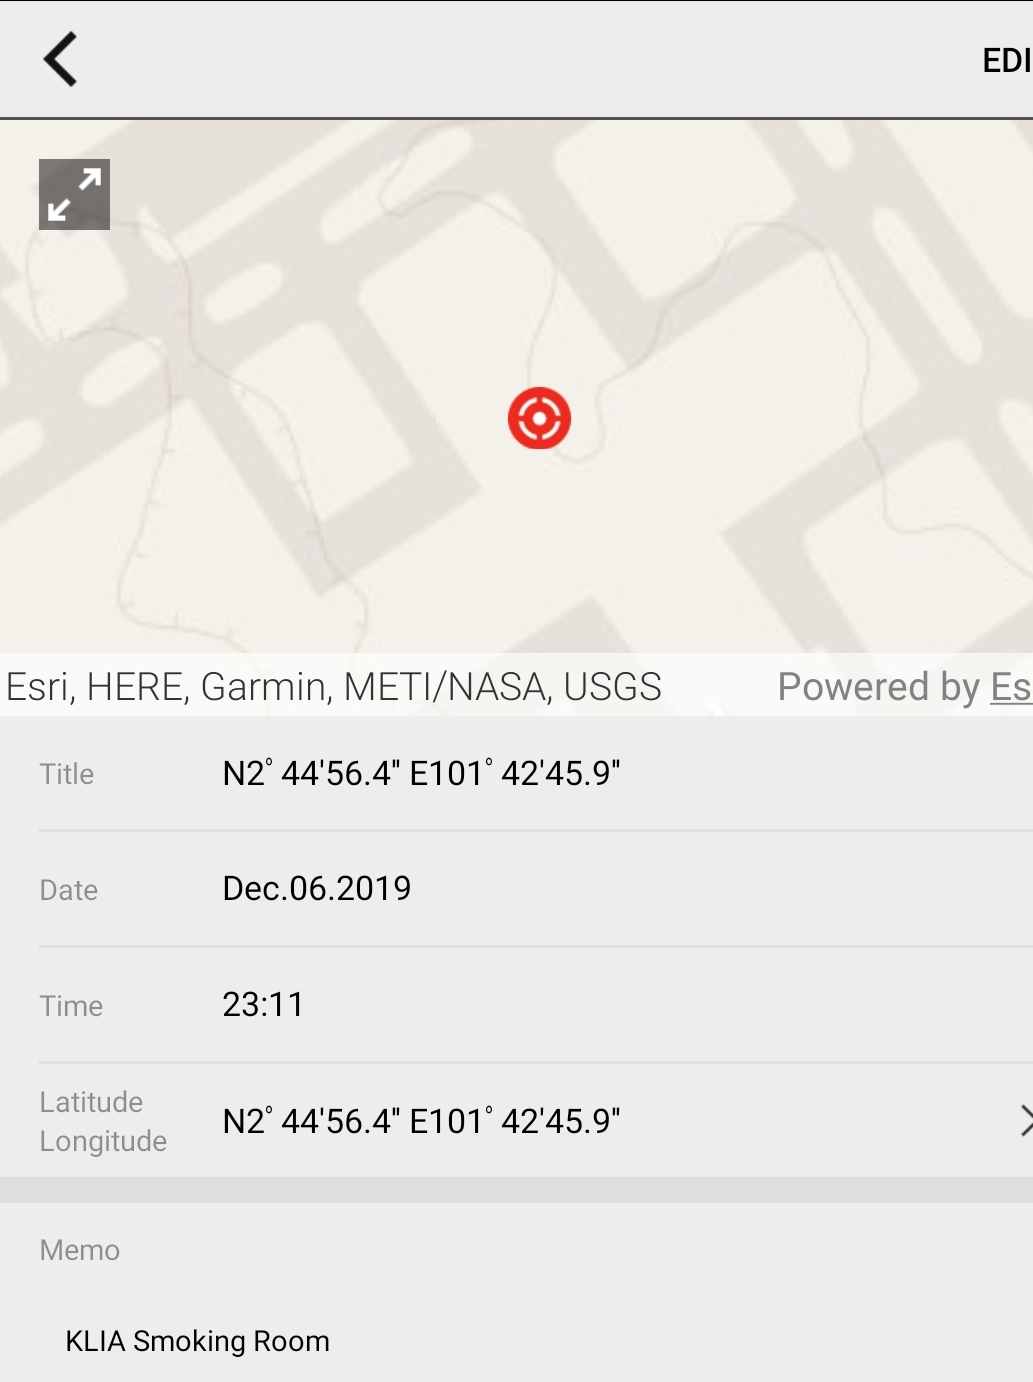Expand the map to fullscreen
Image resolution: width=1033 pixels, height=1382 pixels.
coord(74,194)
